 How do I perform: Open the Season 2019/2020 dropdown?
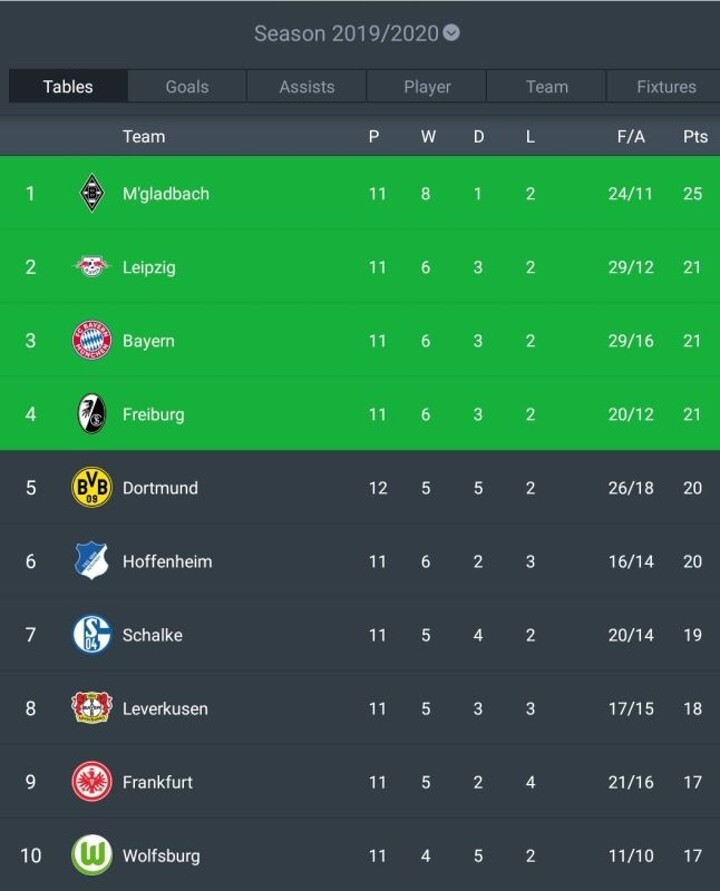click(357, 34)
